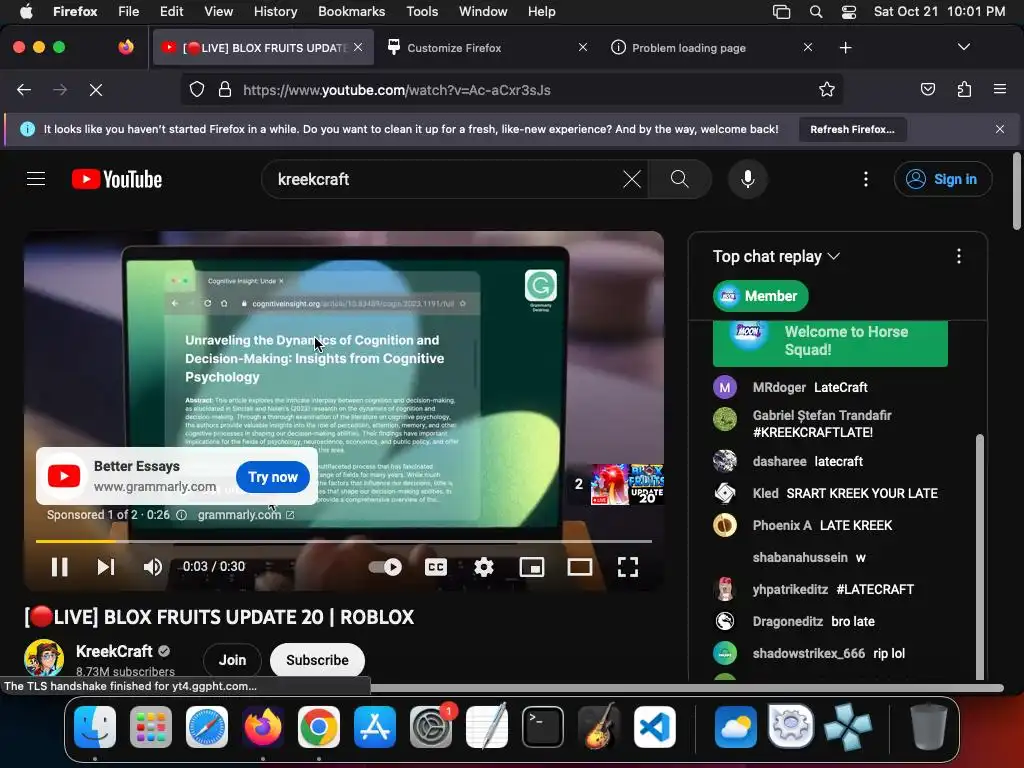Viewport: 1024px width, 768px height.
Task: Open a new tab with plus
Action: (x=846, y=48)
